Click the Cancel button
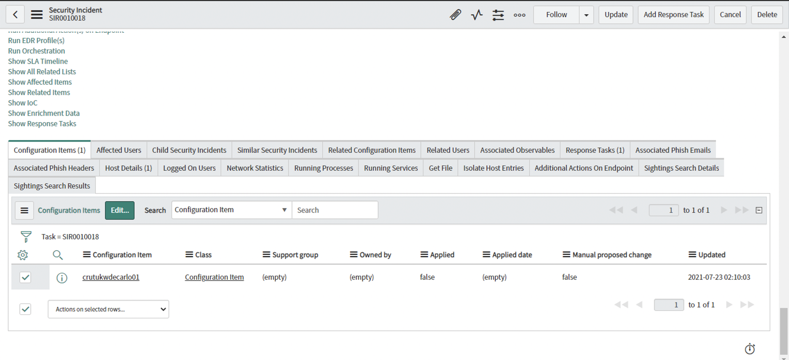 pyautogui.click(x=730, y=15)
